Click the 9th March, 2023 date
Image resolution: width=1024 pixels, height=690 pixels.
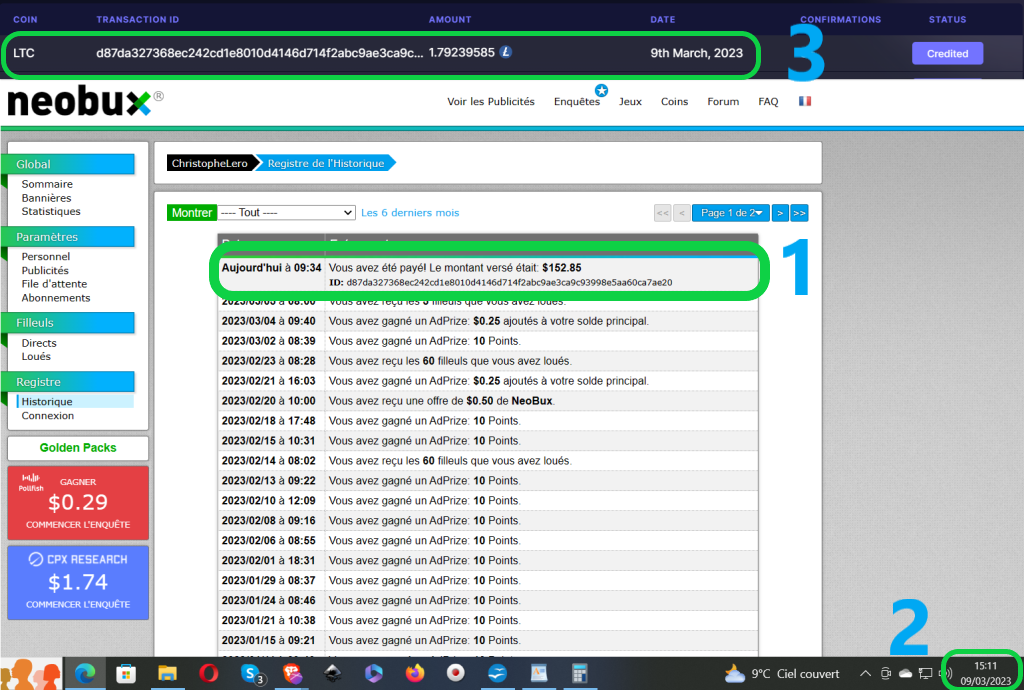[x=696, y=53]
